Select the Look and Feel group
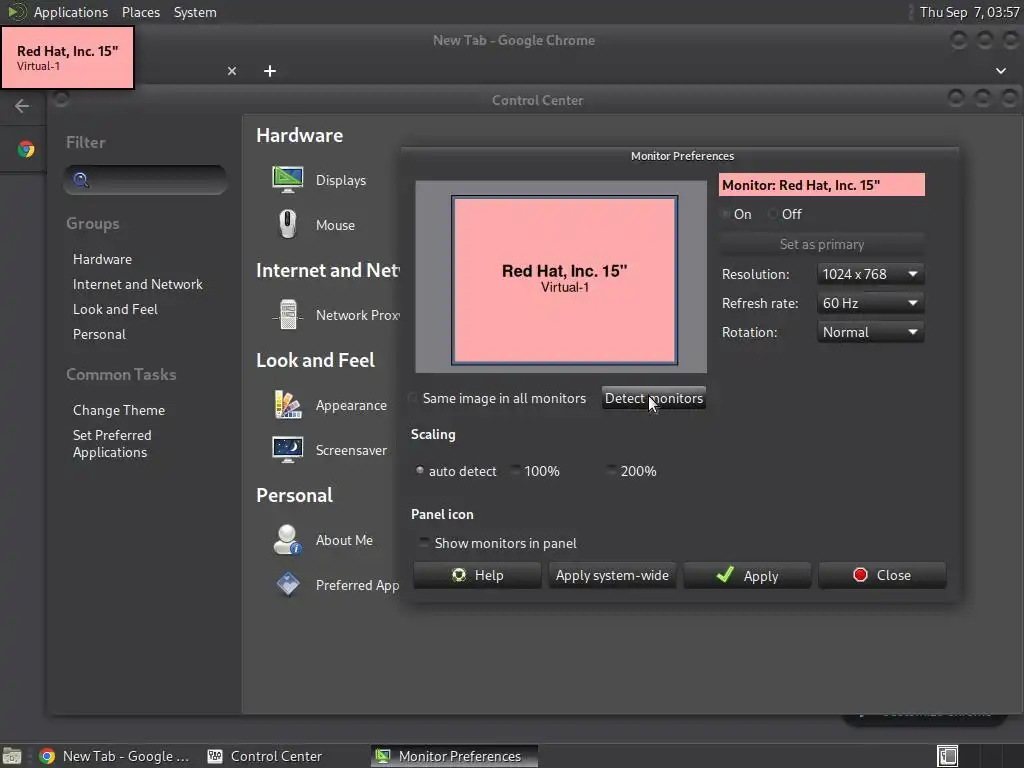Screen dimensions: 1024x768 tap(115, 309)
